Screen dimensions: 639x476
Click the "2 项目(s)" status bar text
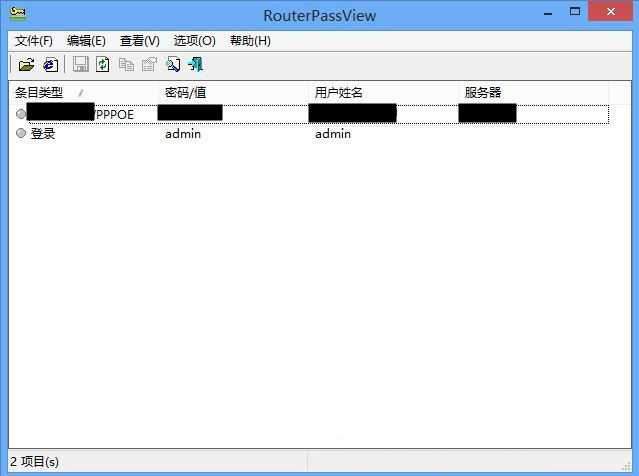(35, 462)
